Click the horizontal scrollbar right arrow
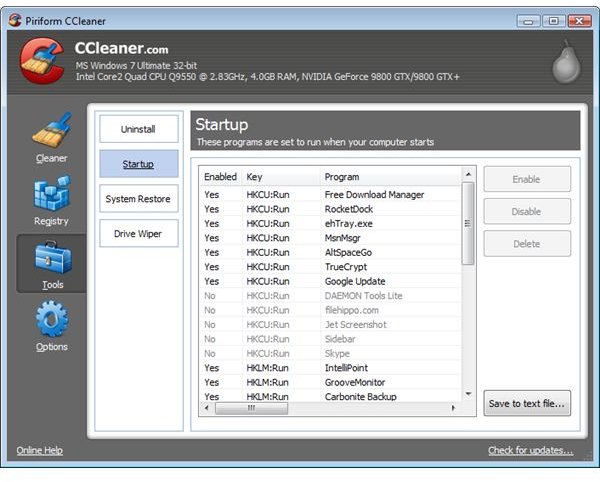Screen dimensions: 600x482 (x=453, y=408)
